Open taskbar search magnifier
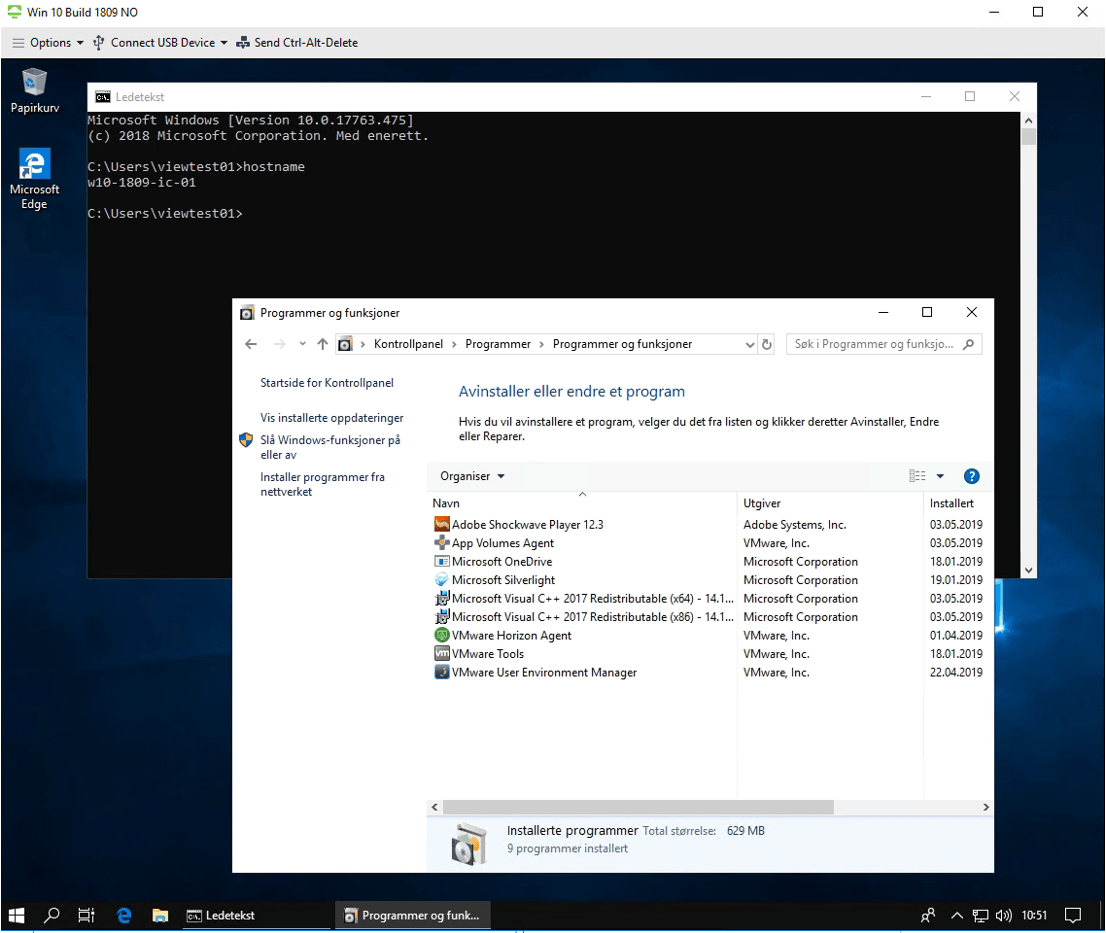Screen dimensions: 1106x933 tap(51, 915)
